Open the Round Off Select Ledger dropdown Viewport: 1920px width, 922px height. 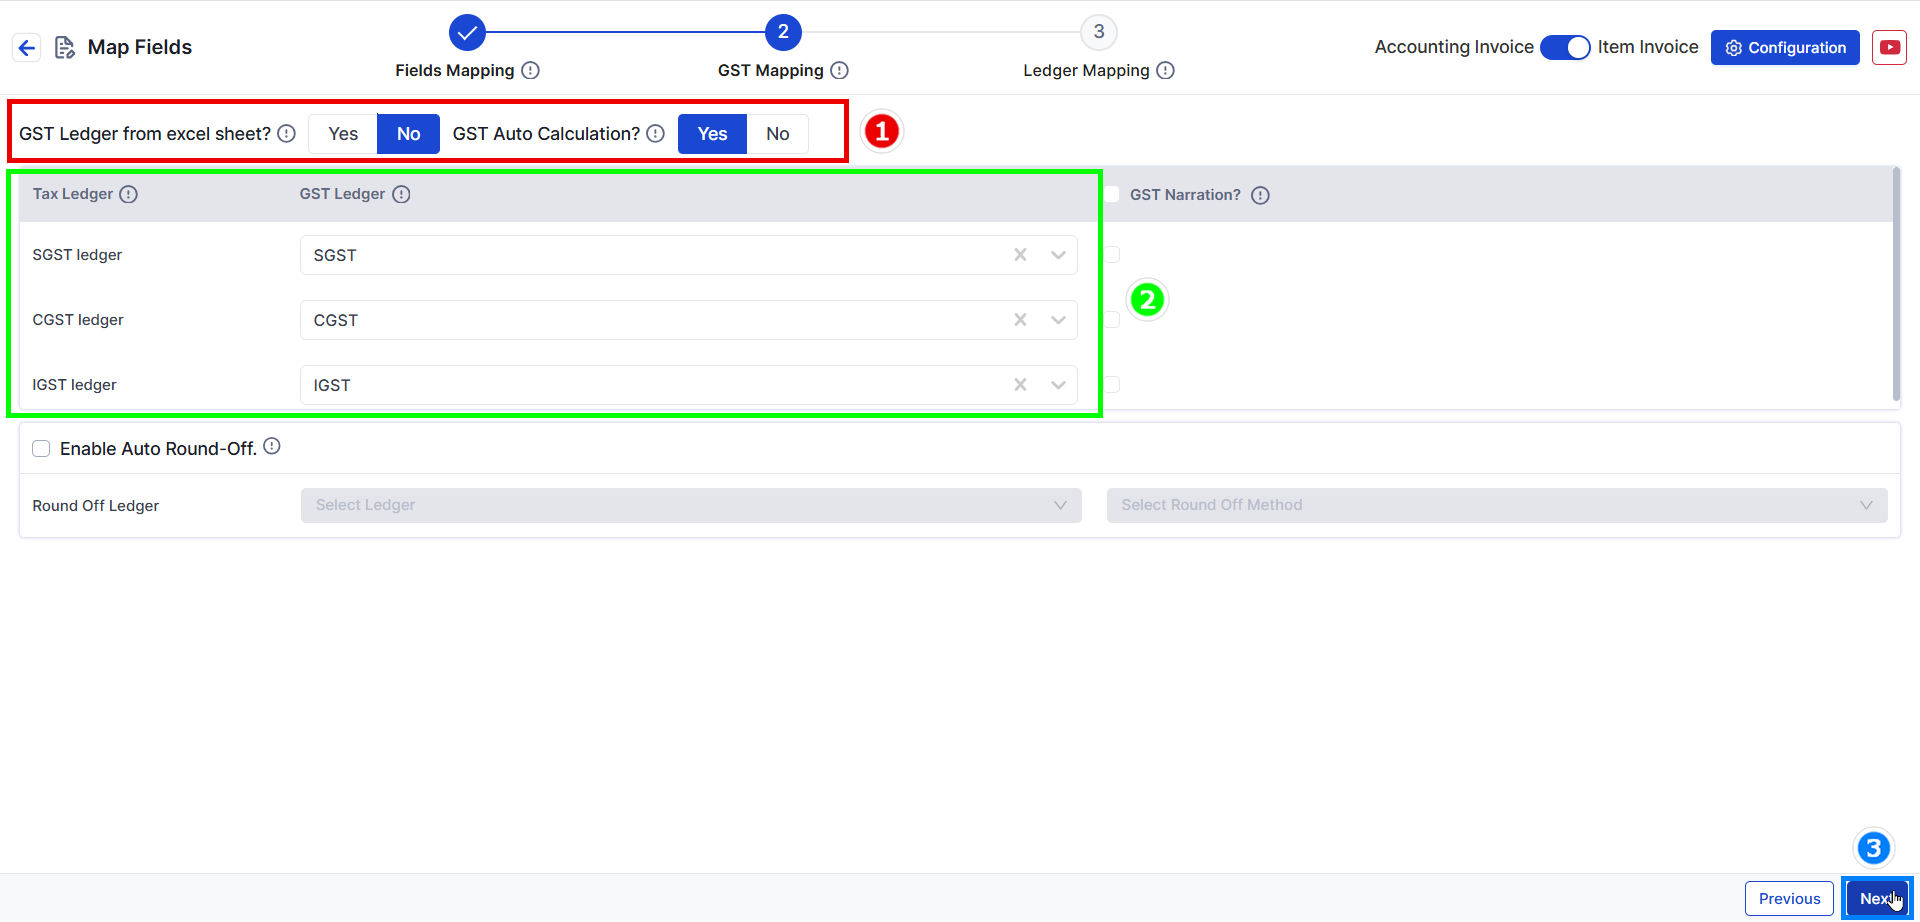pyautogui.click(x=690, y=505)
